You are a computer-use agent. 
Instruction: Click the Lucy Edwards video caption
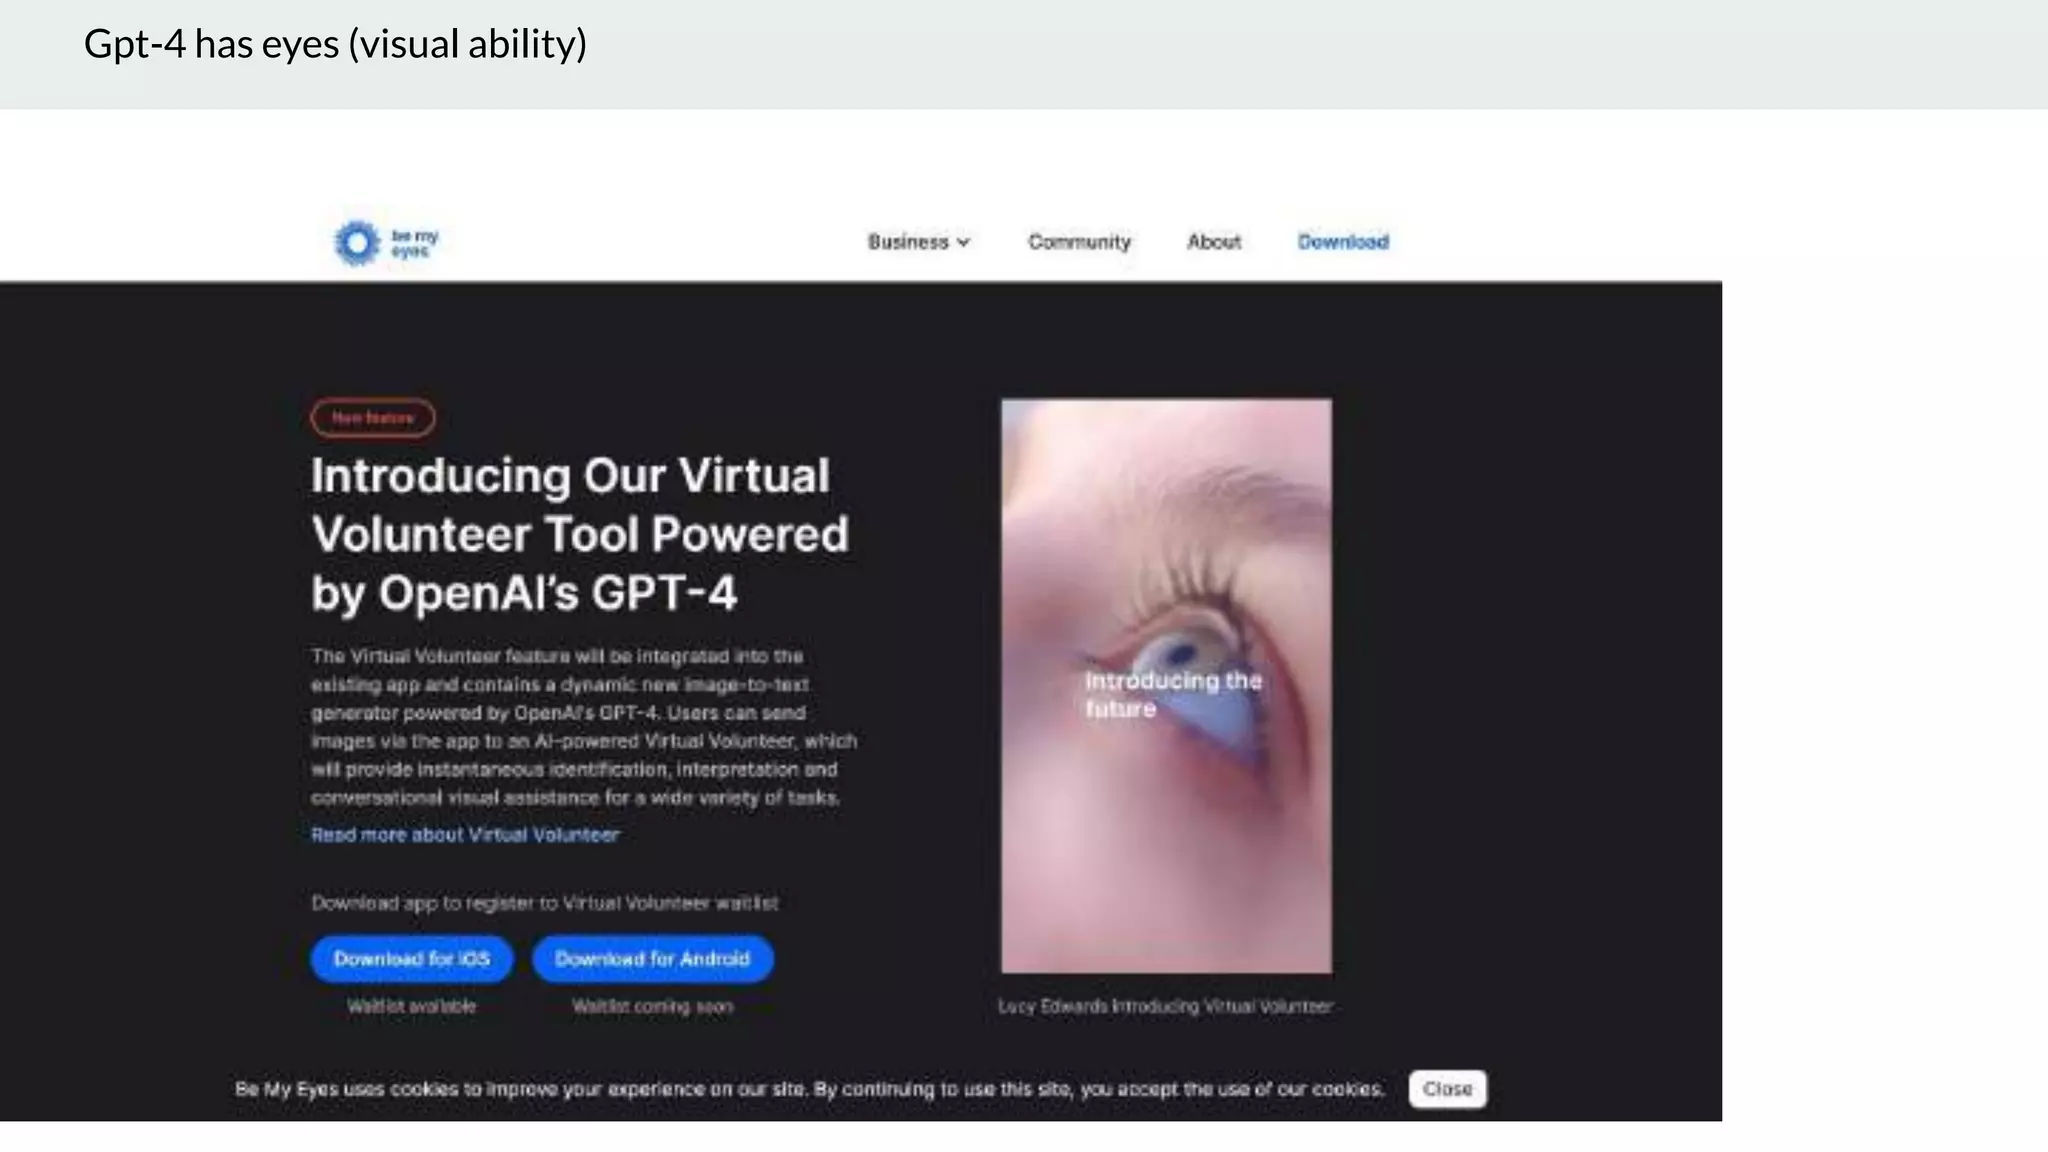click(x=1166, y=1007)
